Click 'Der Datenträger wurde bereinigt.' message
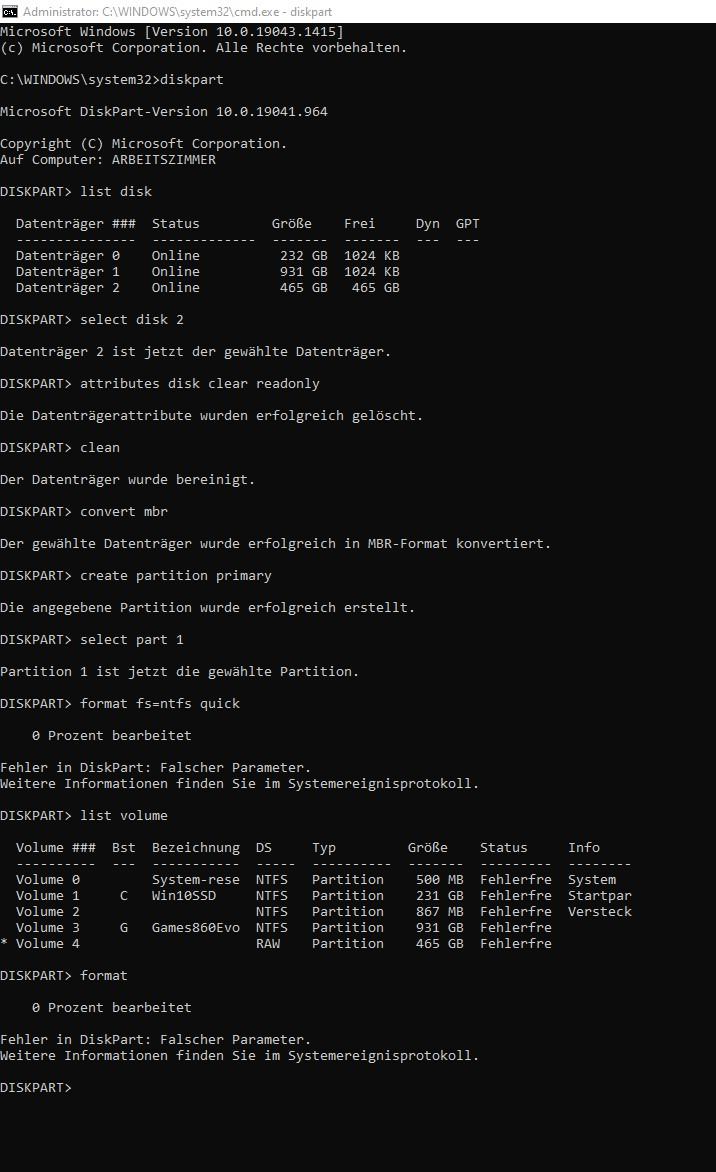716x1172 pixels. [x=128, y=480]
